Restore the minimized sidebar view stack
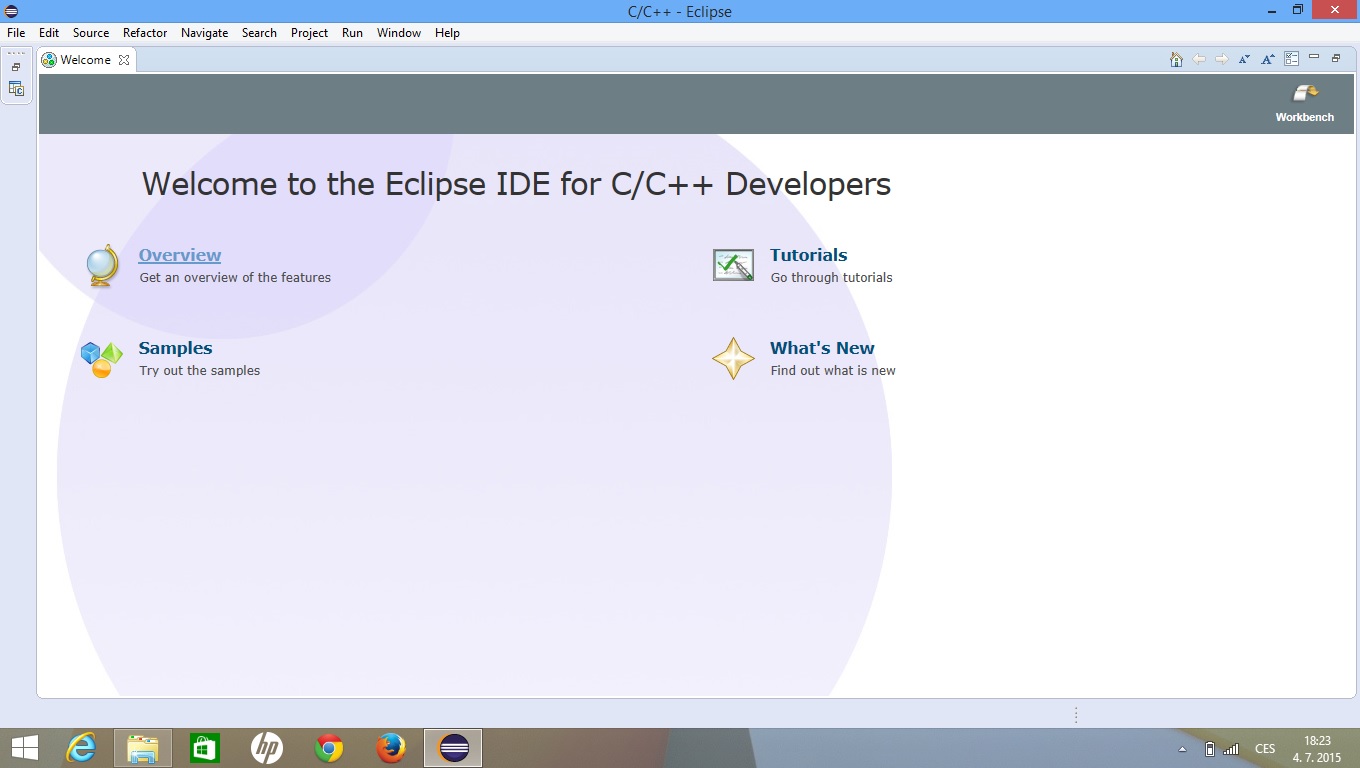Viewport: 1360px width, 768px height. click(x=16, y=67)
